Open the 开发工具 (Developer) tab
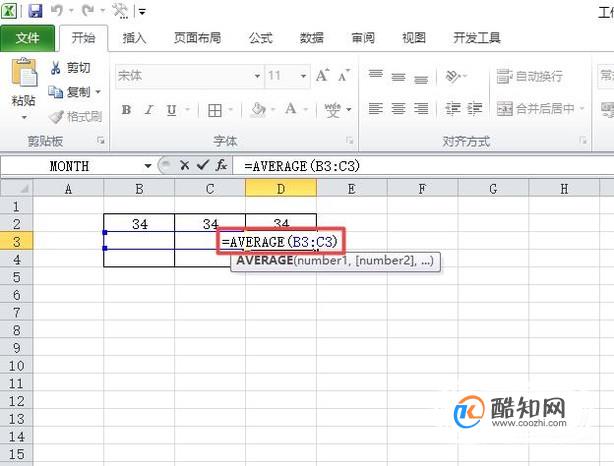This screenshot has height=466, width=614. (x=477, y=38)
